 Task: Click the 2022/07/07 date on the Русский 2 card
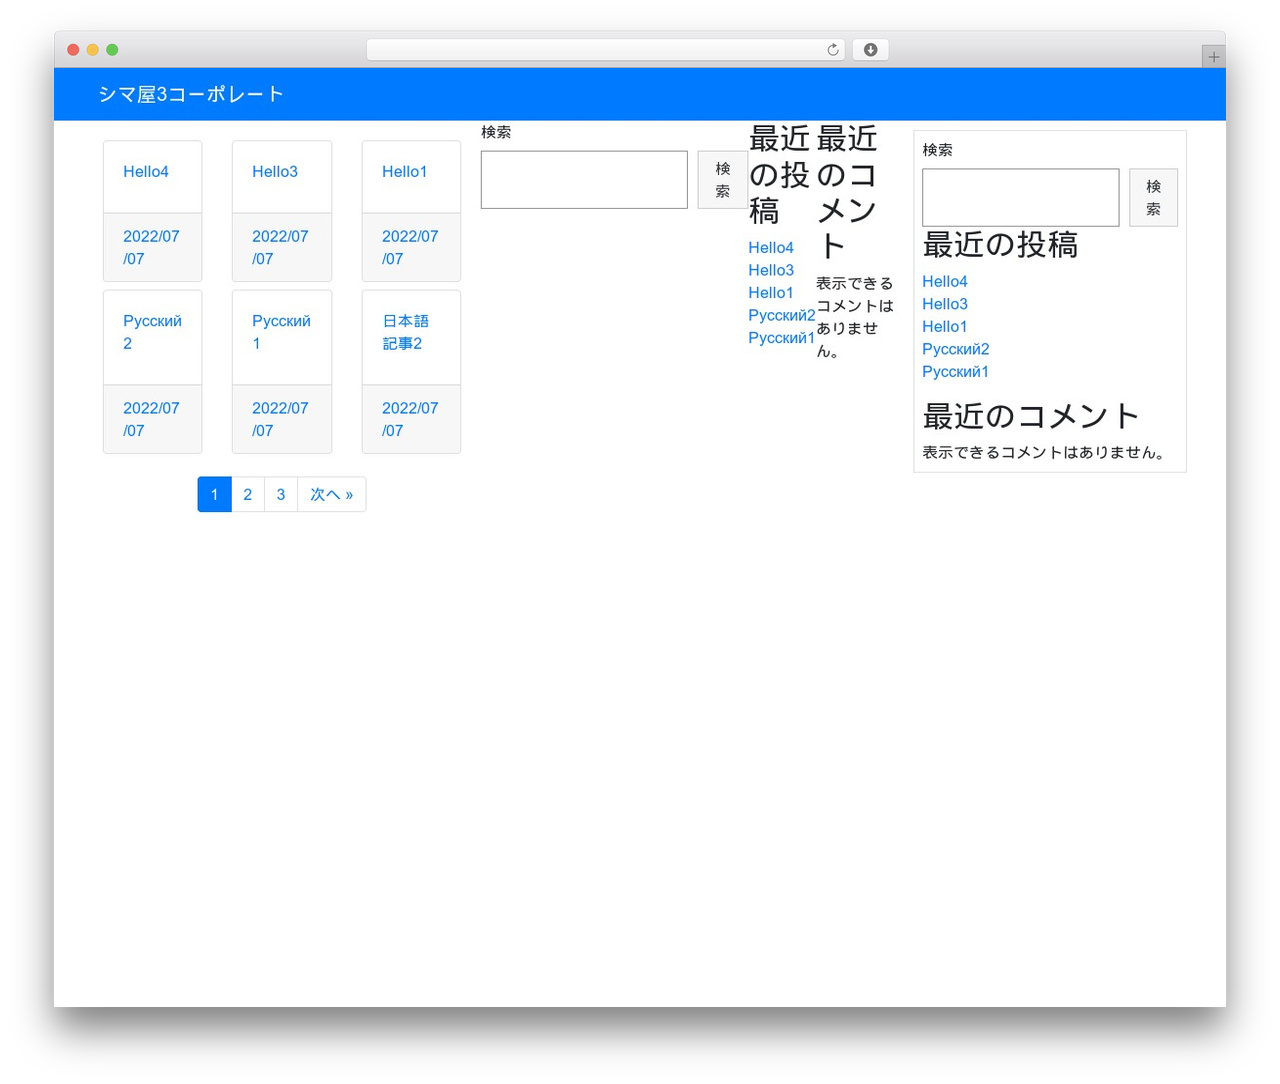tap(151, 419)
